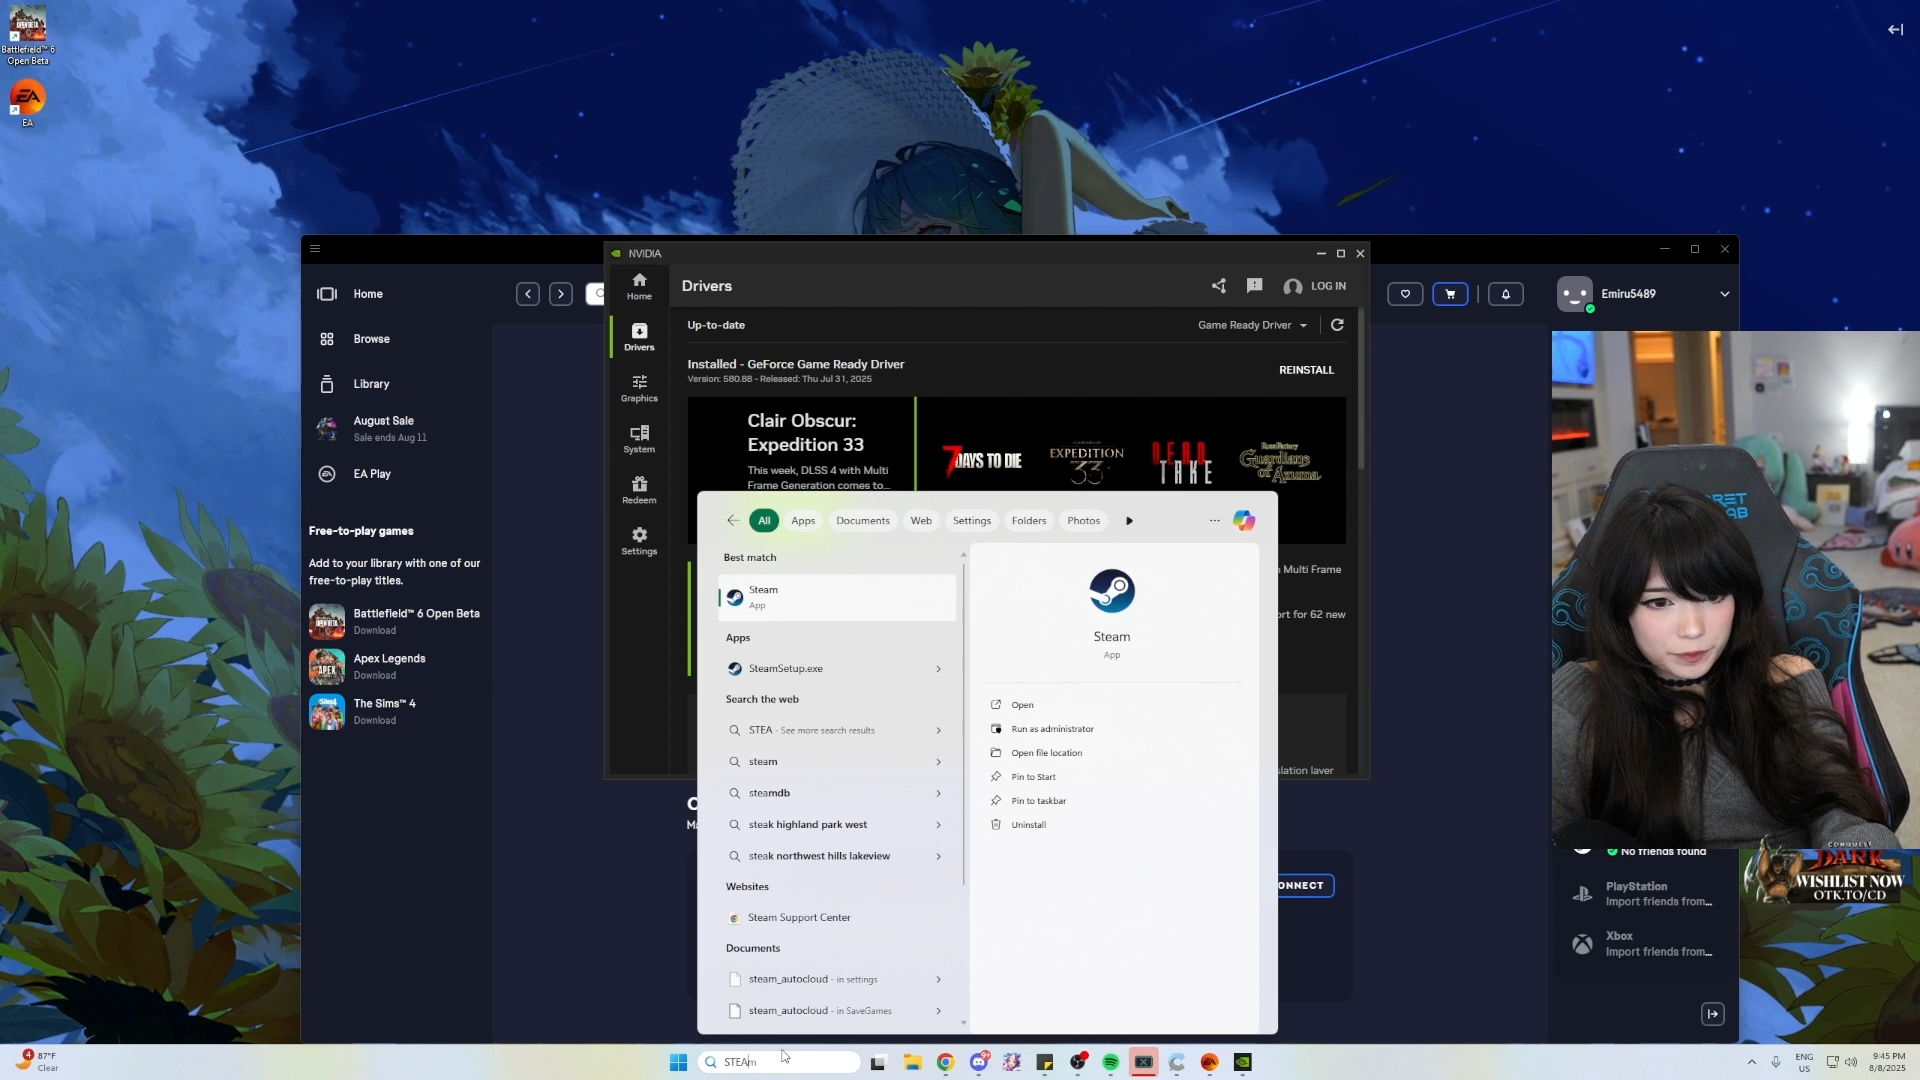This screenshot has height=1080, width=1920.
Task: Go back in Windows search panel
Action: coord(732,520)
